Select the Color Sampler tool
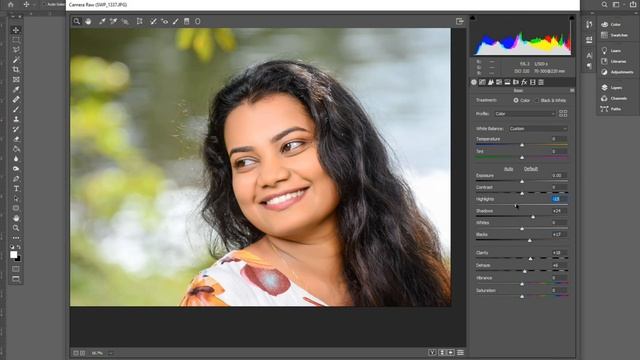 tap(113, 21)
